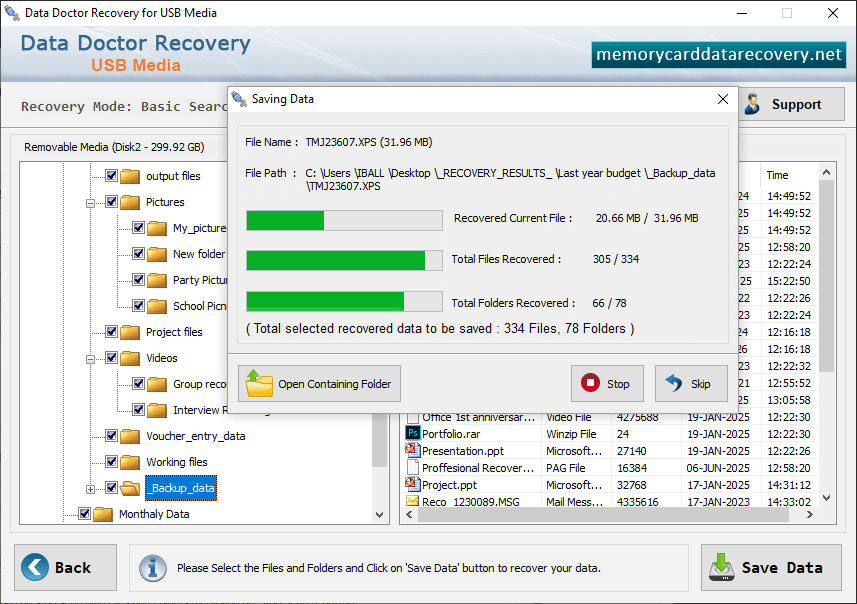Toggle the Group recording checkbox
Viewport: 857px width, 604px height.
[x=138, y=384]
